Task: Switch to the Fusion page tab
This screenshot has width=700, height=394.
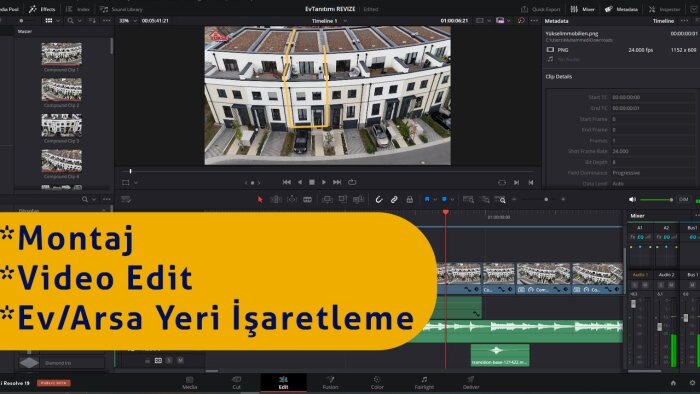Action: click(x=330, y=383)
